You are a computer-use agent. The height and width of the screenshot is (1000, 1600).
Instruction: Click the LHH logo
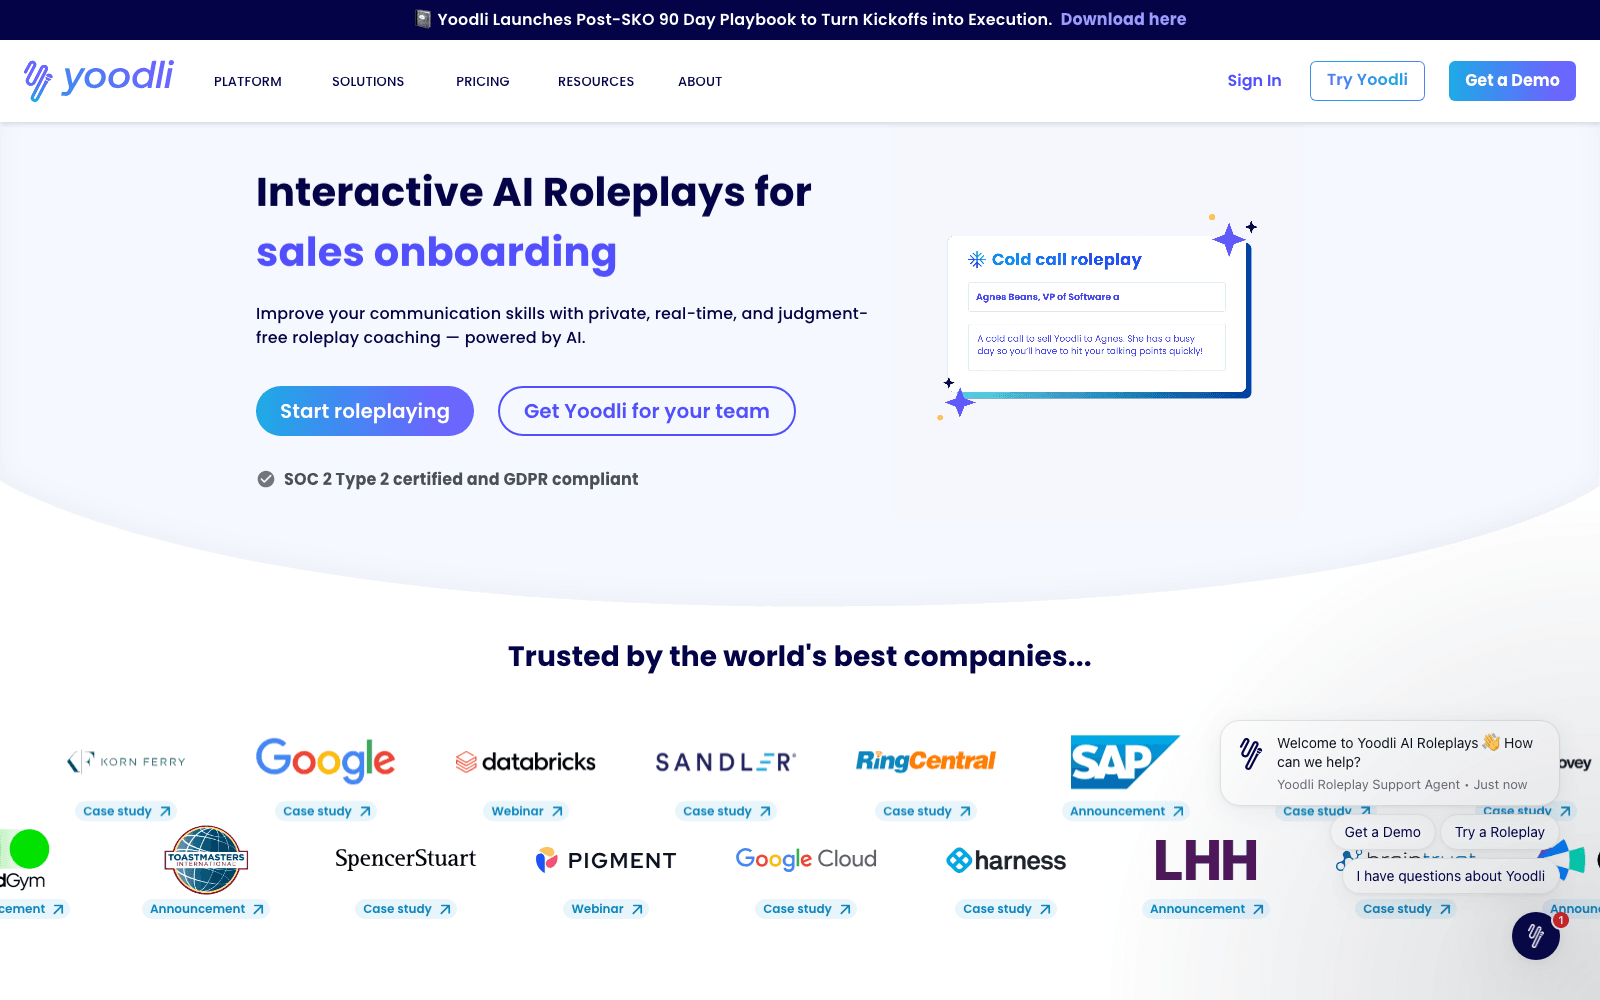point(1206,860)
